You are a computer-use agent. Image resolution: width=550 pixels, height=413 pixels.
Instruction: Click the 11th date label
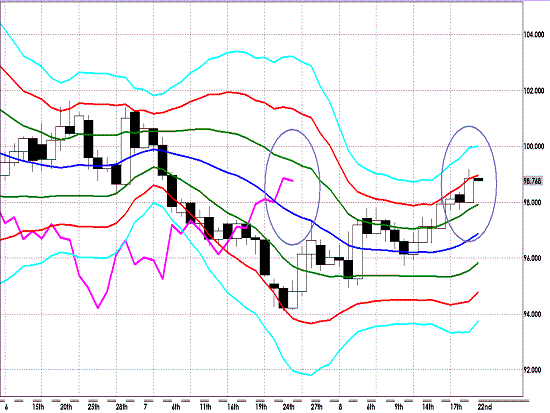[x=206, y=407]
